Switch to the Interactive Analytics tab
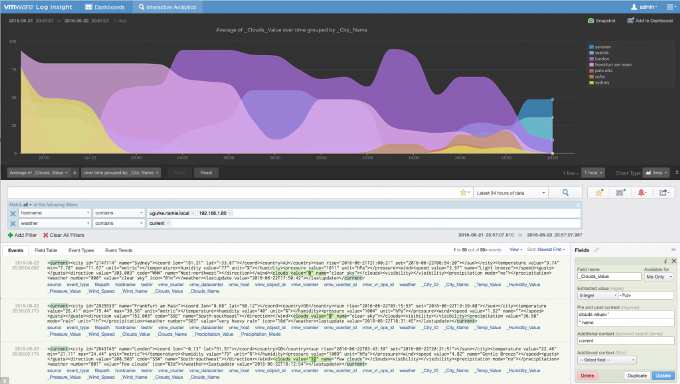Image resolution: width=680 pixels, height=384 pixels. [167, 7]
